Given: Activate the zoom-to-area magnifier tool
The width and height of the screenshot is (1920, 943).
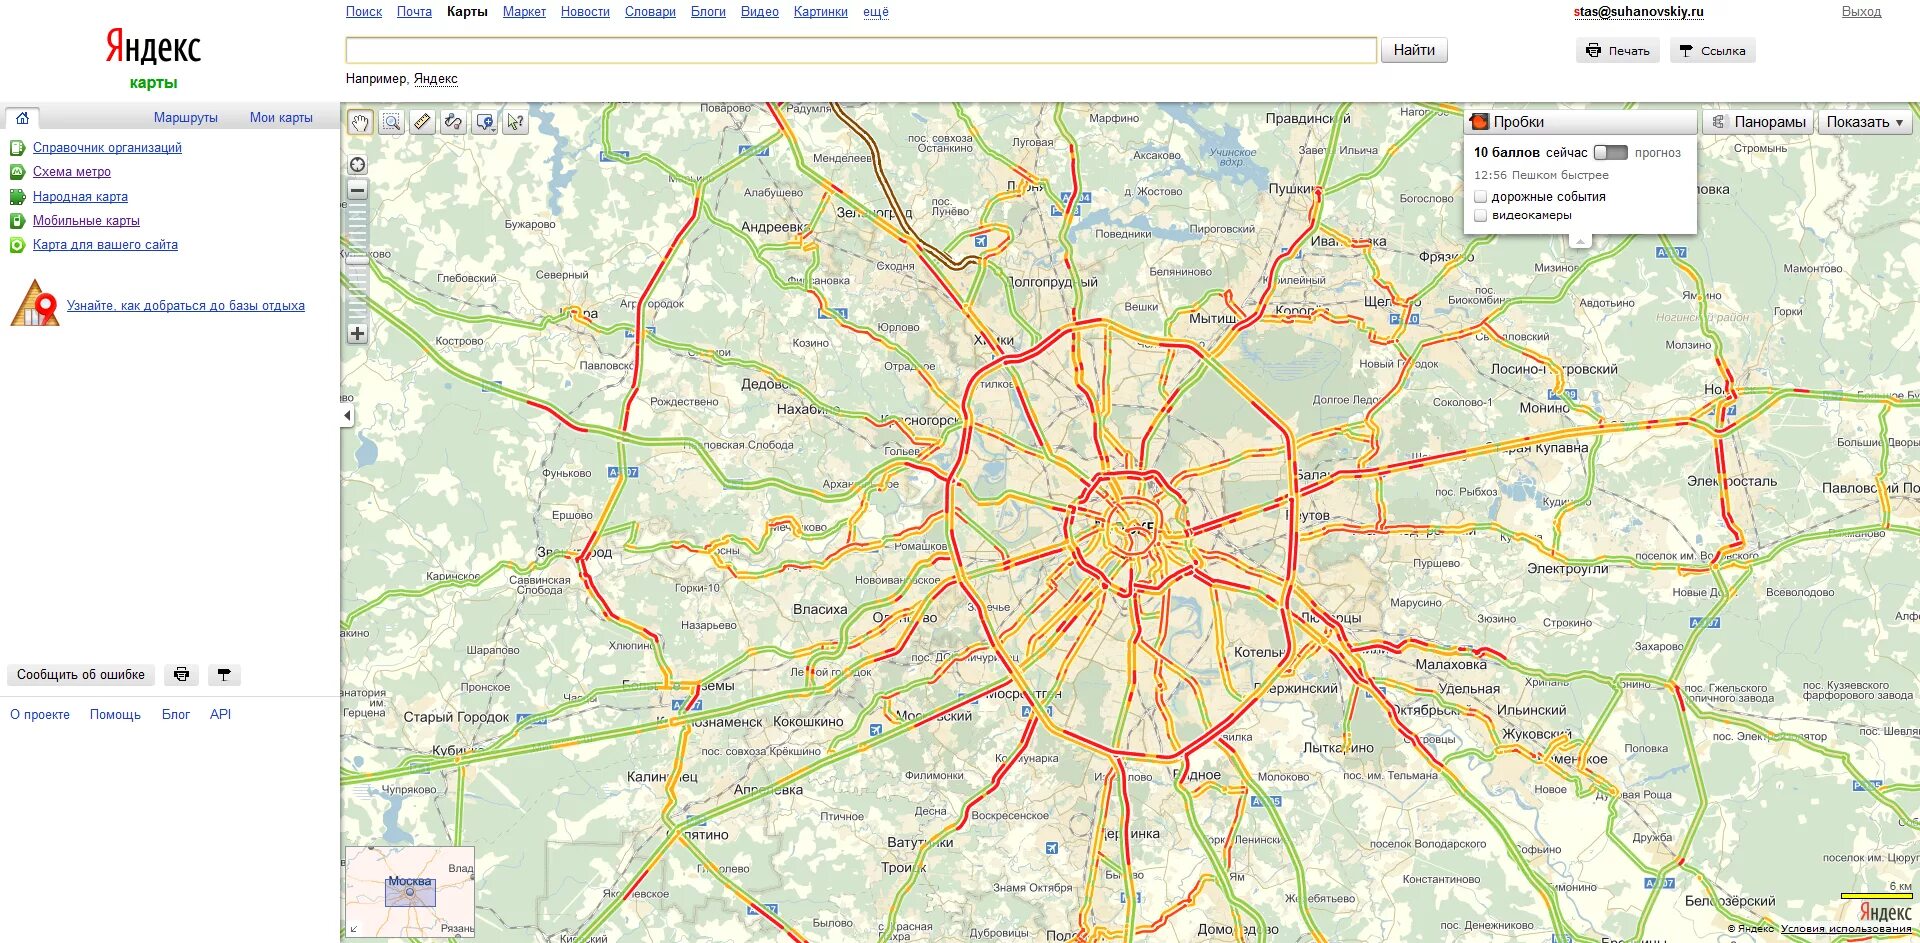Looking at the screenshot, I should [392, 122].
